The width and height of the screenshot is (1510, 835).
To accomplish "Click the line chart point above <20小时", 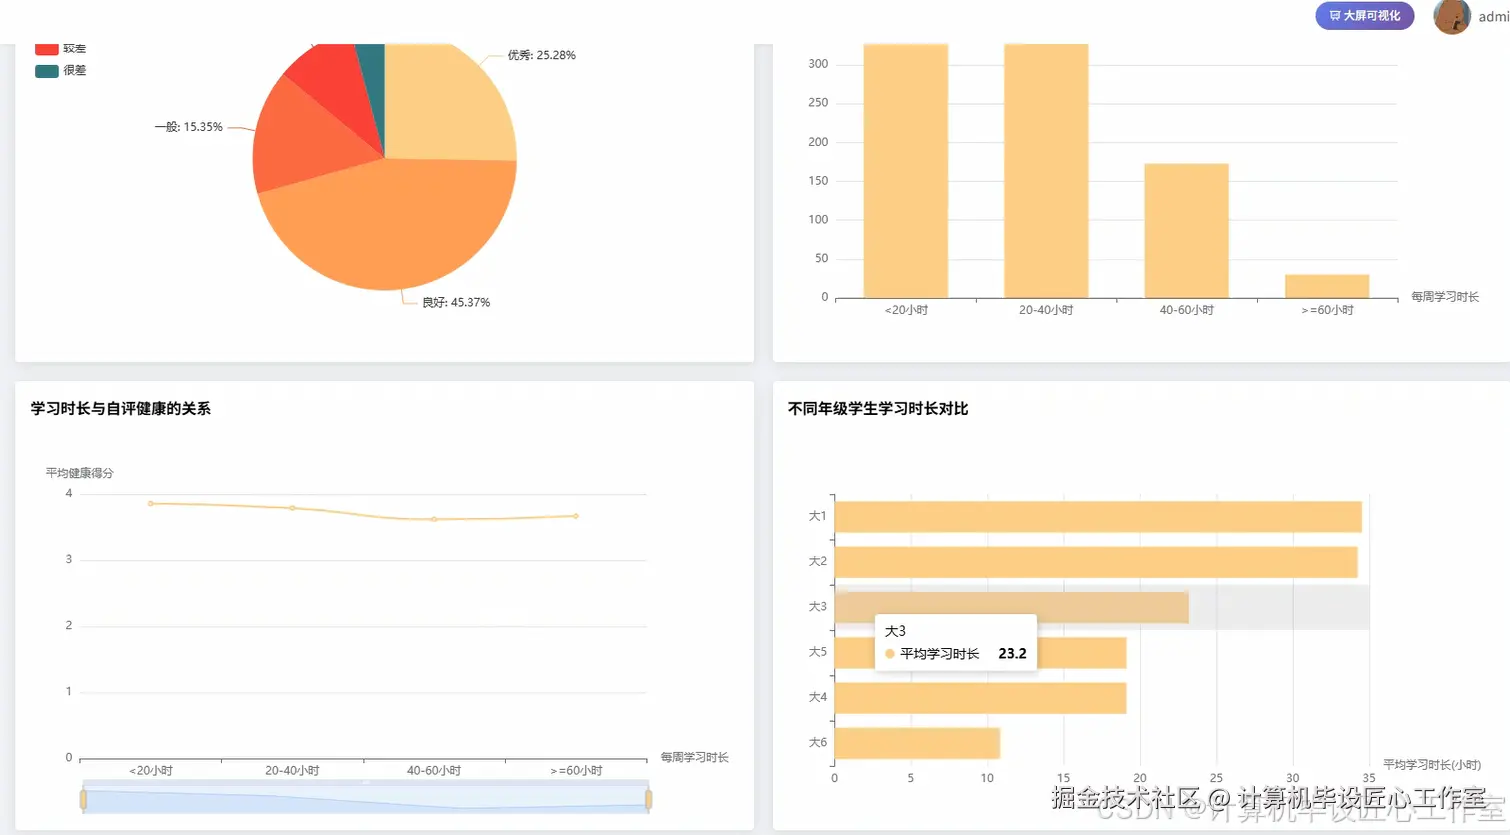I will (x=151, y=503).
